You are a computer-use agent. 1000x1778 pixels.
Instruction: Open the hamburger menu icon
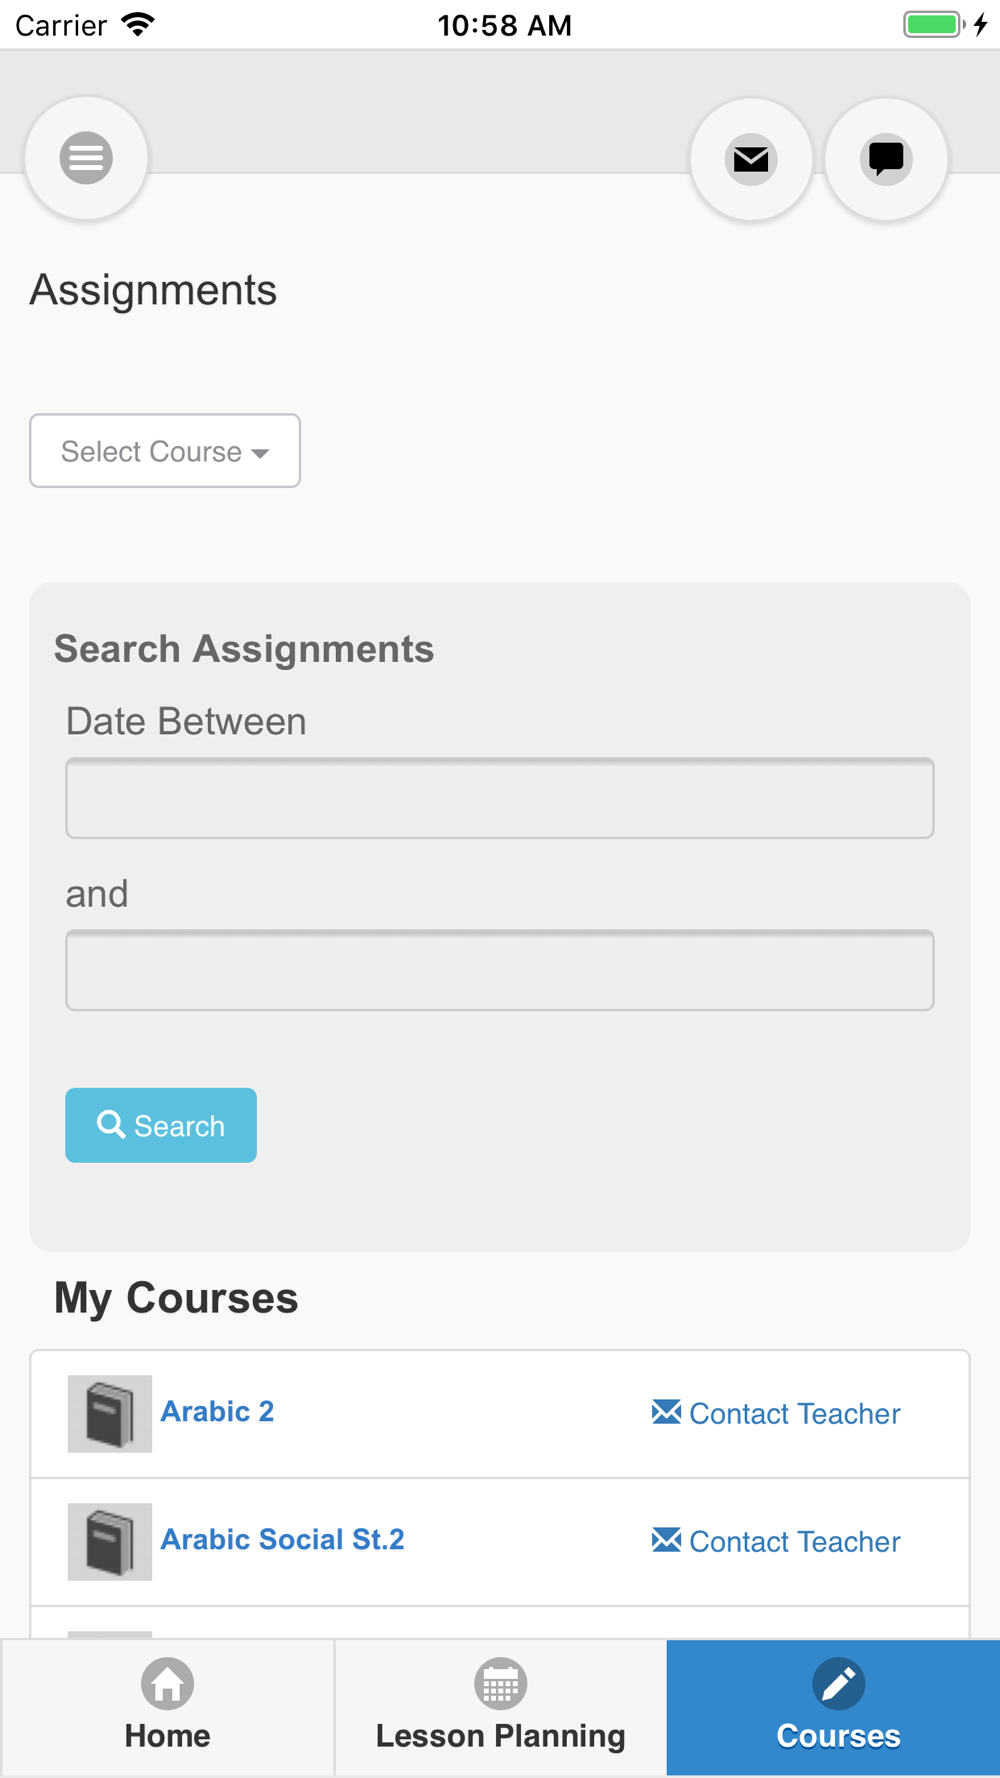click(x=86, y=158)
